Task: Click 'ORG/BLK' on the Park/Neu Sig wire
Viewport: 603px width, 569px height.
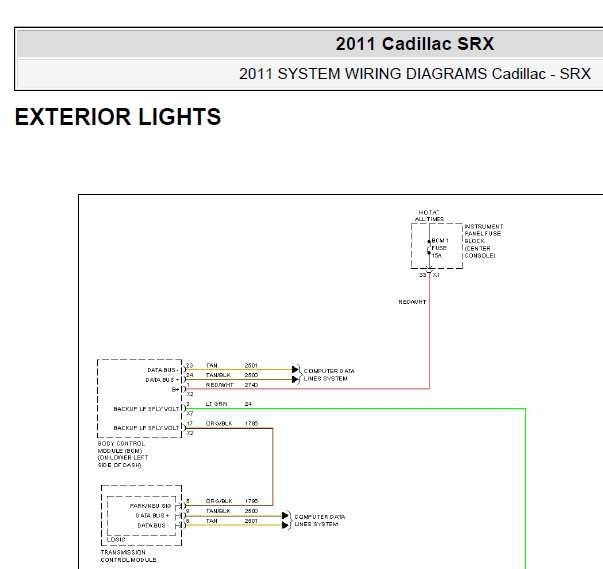Action: click(219, 501)
